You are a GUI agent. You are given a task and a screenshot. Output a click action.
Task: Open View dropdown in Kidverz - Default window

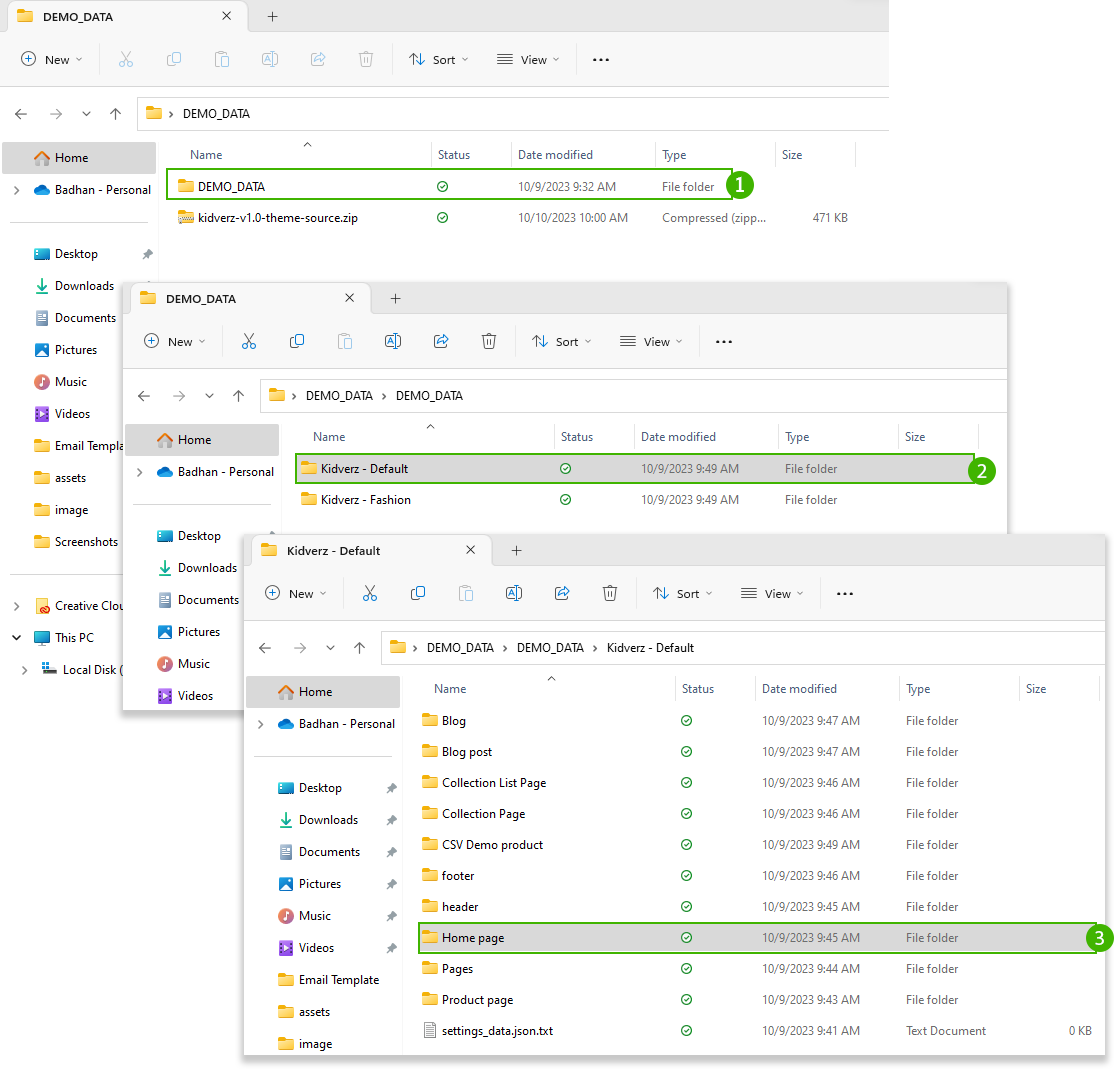(x=772, y=593)
